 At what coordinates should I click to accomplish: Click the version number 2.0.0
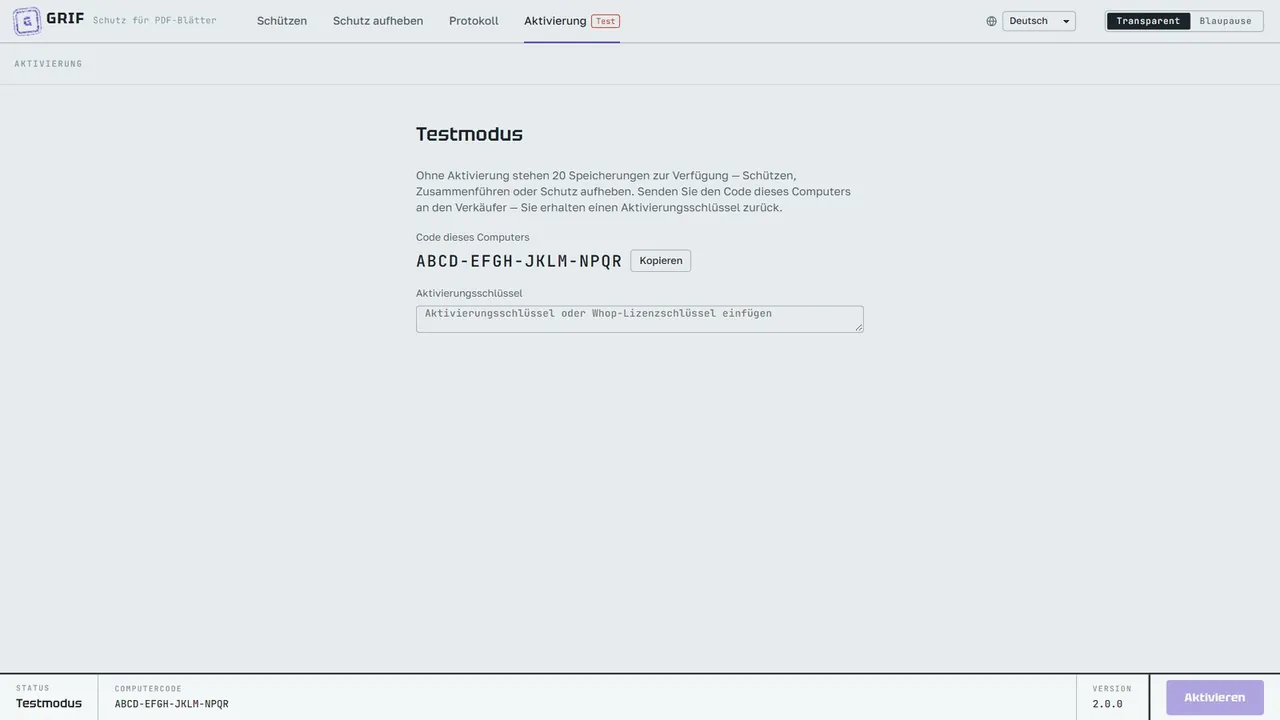pyautogui.click(x=1108, y=704)
